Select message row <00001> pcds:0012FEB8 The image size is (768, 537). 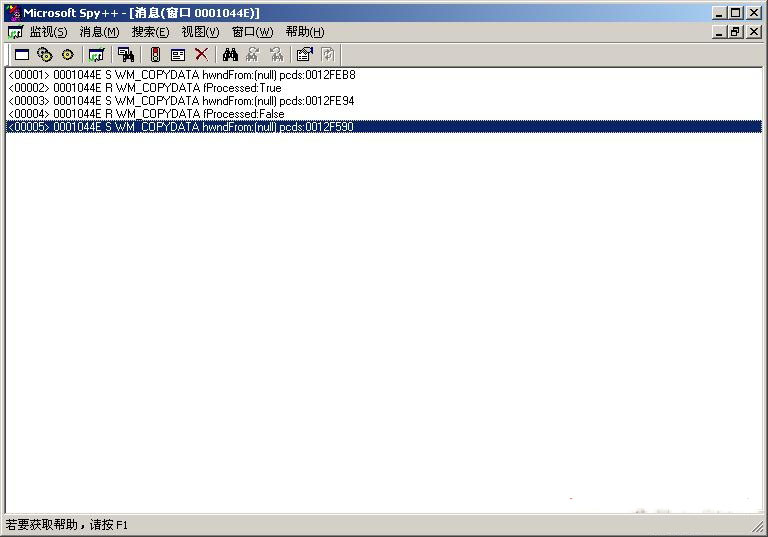tap(384, 75)
